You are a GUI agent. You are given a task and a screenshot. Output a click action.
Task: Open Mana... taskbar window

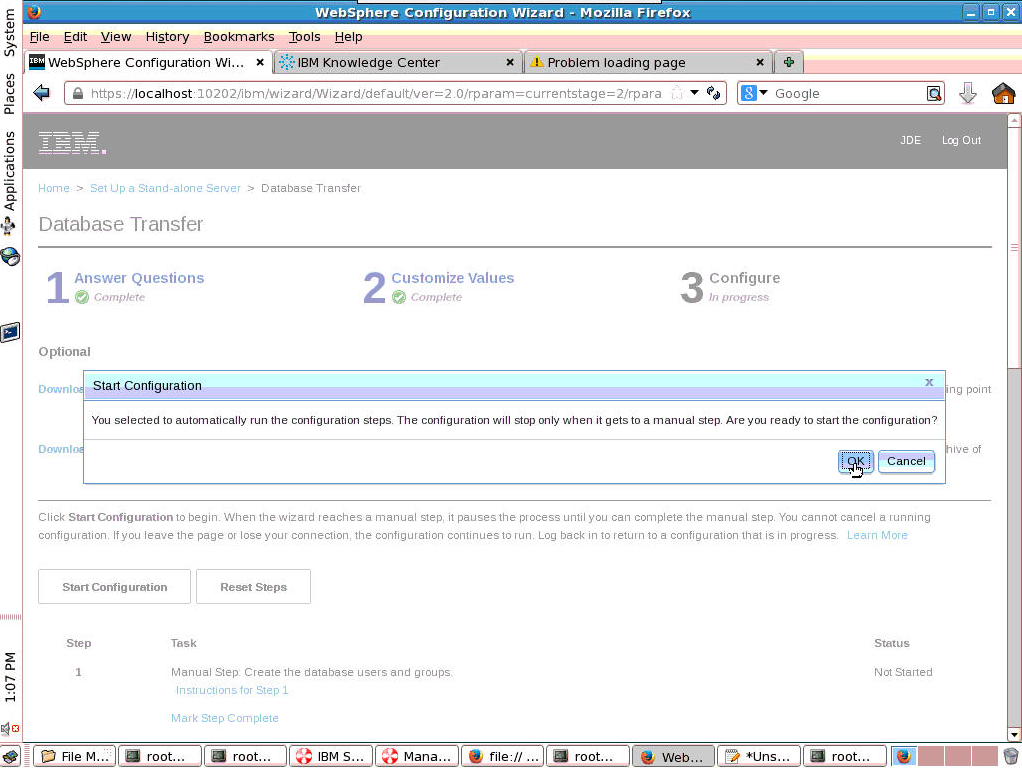[x=417, y=756]
